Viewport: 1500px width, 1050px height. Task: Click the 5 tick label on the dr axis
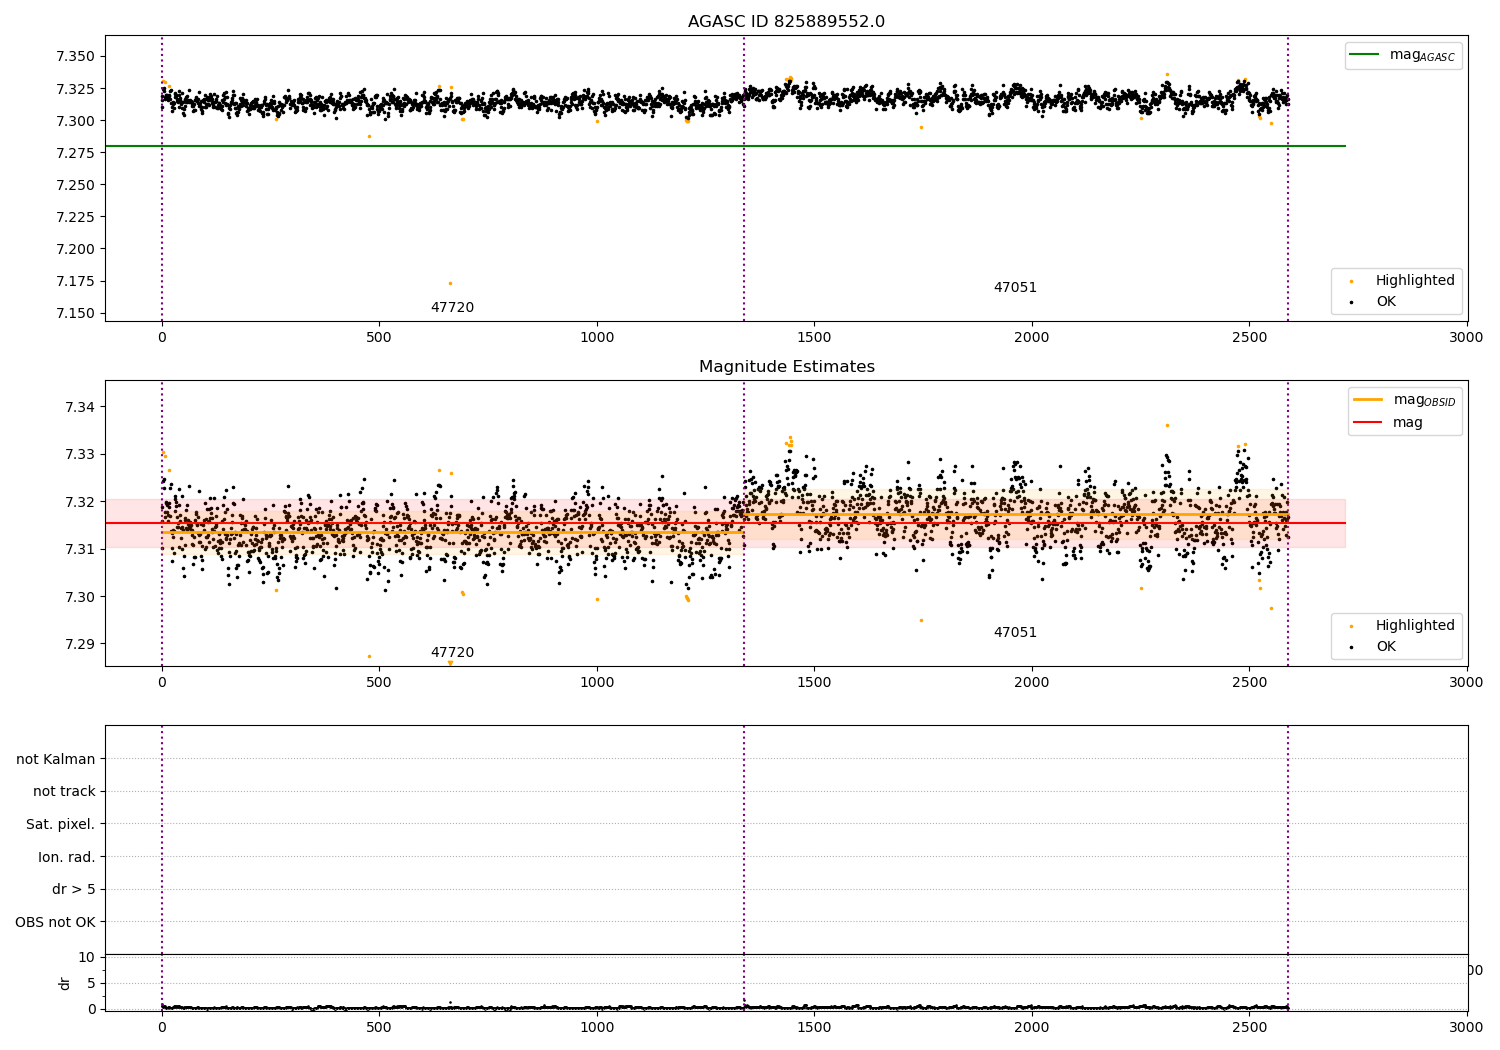(91, 983)
